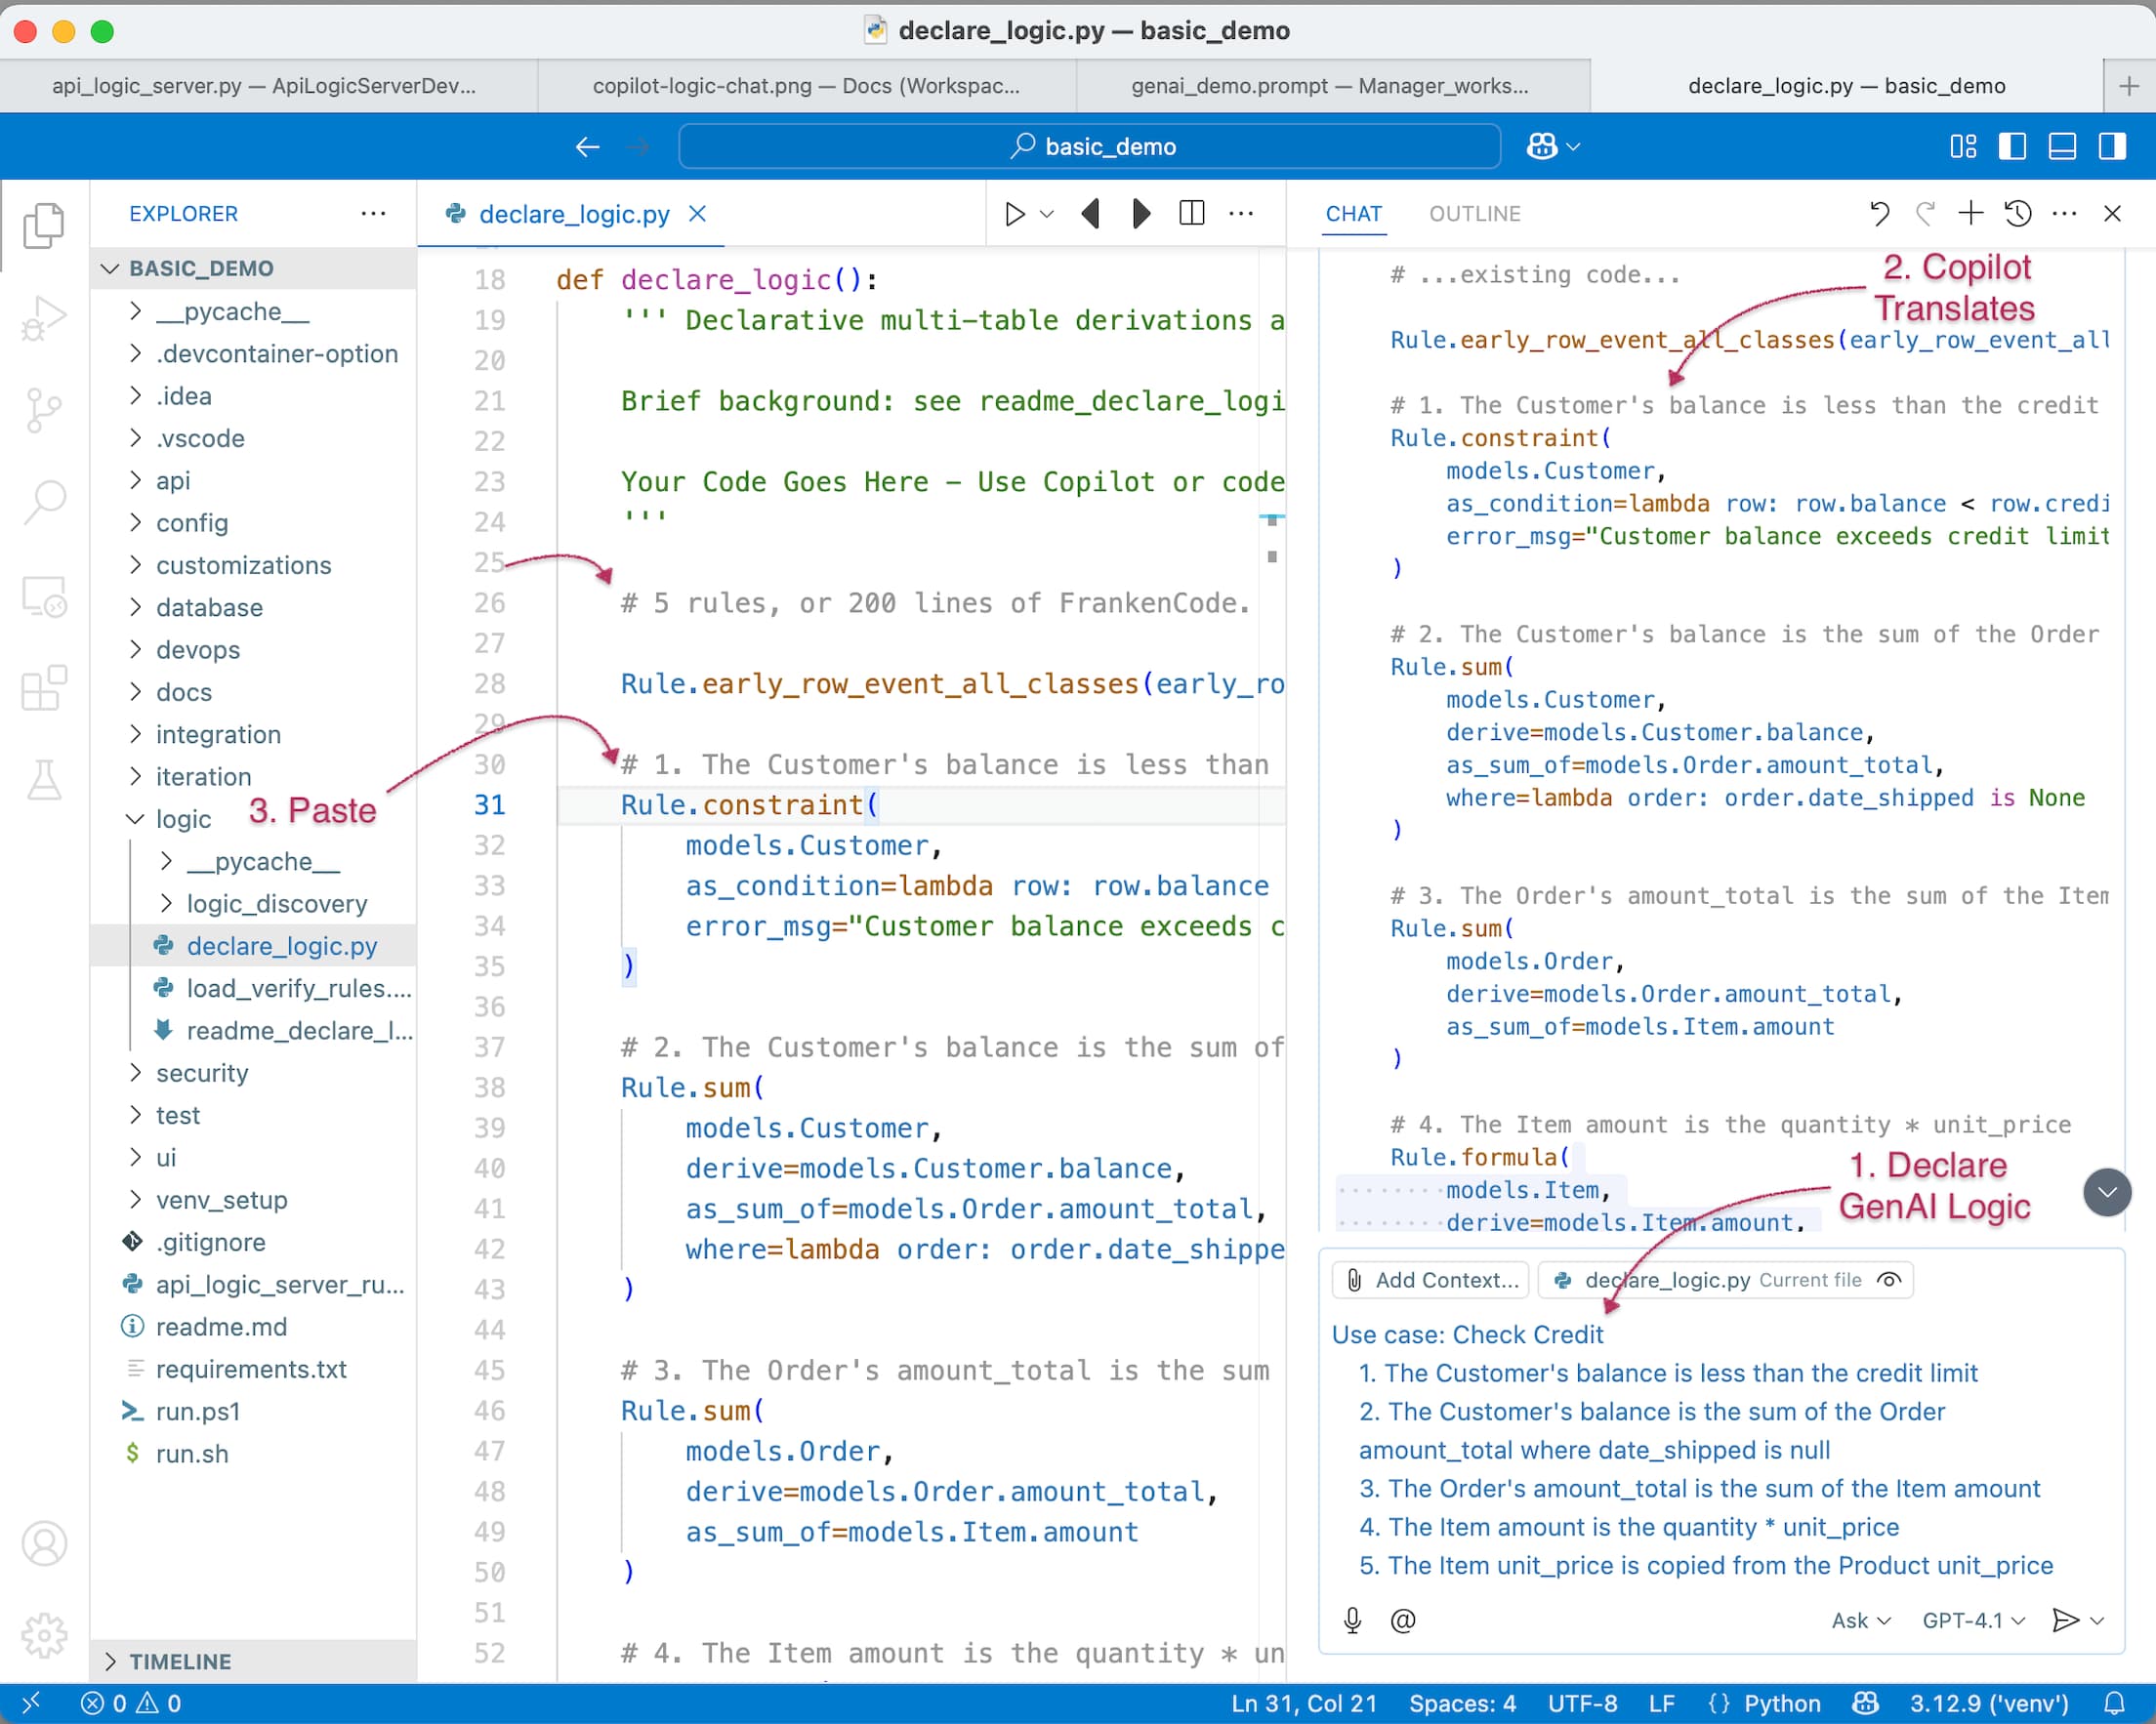This screenshot has width=2156, height=1724.
Task: Start a new chat with plus icon
Action: tap(1971, 213)
